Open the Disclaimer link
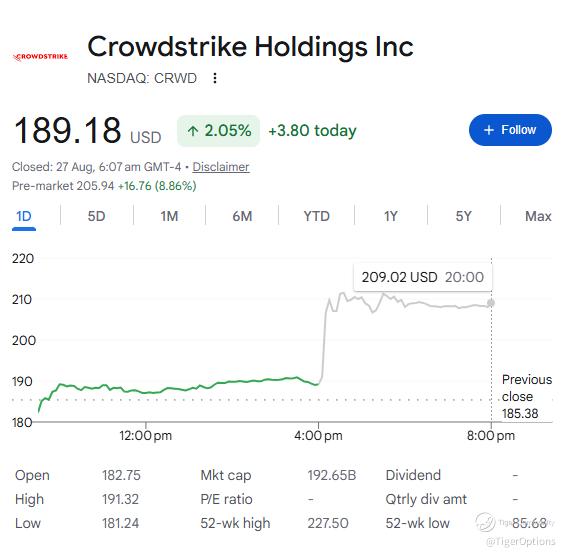Viewport: 566px width, 554px height. tap(221, 167)
